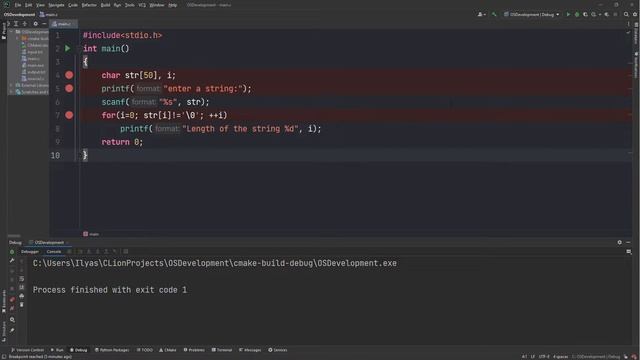Click Run with Coverage icon in toolbar
Viewport: 640px width, 360px height.
tap(585, 14)
